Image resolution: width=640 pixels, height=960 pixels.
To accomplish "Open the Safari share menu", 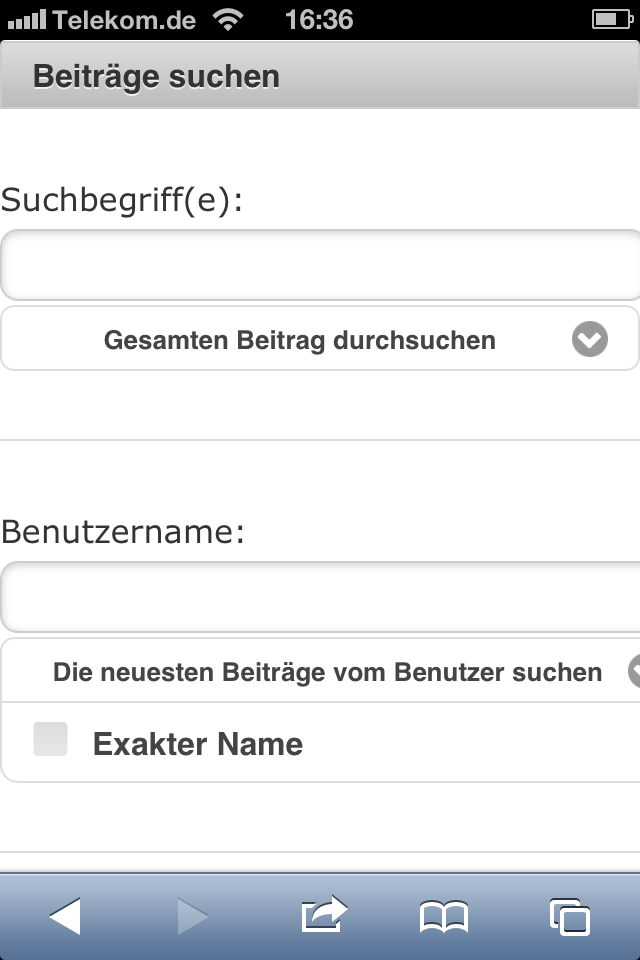I will [x=323, y=915].
